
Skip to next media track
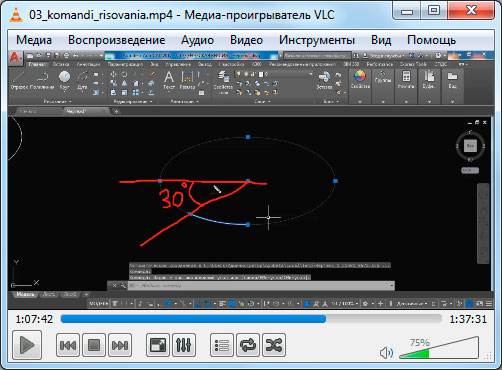120,345
